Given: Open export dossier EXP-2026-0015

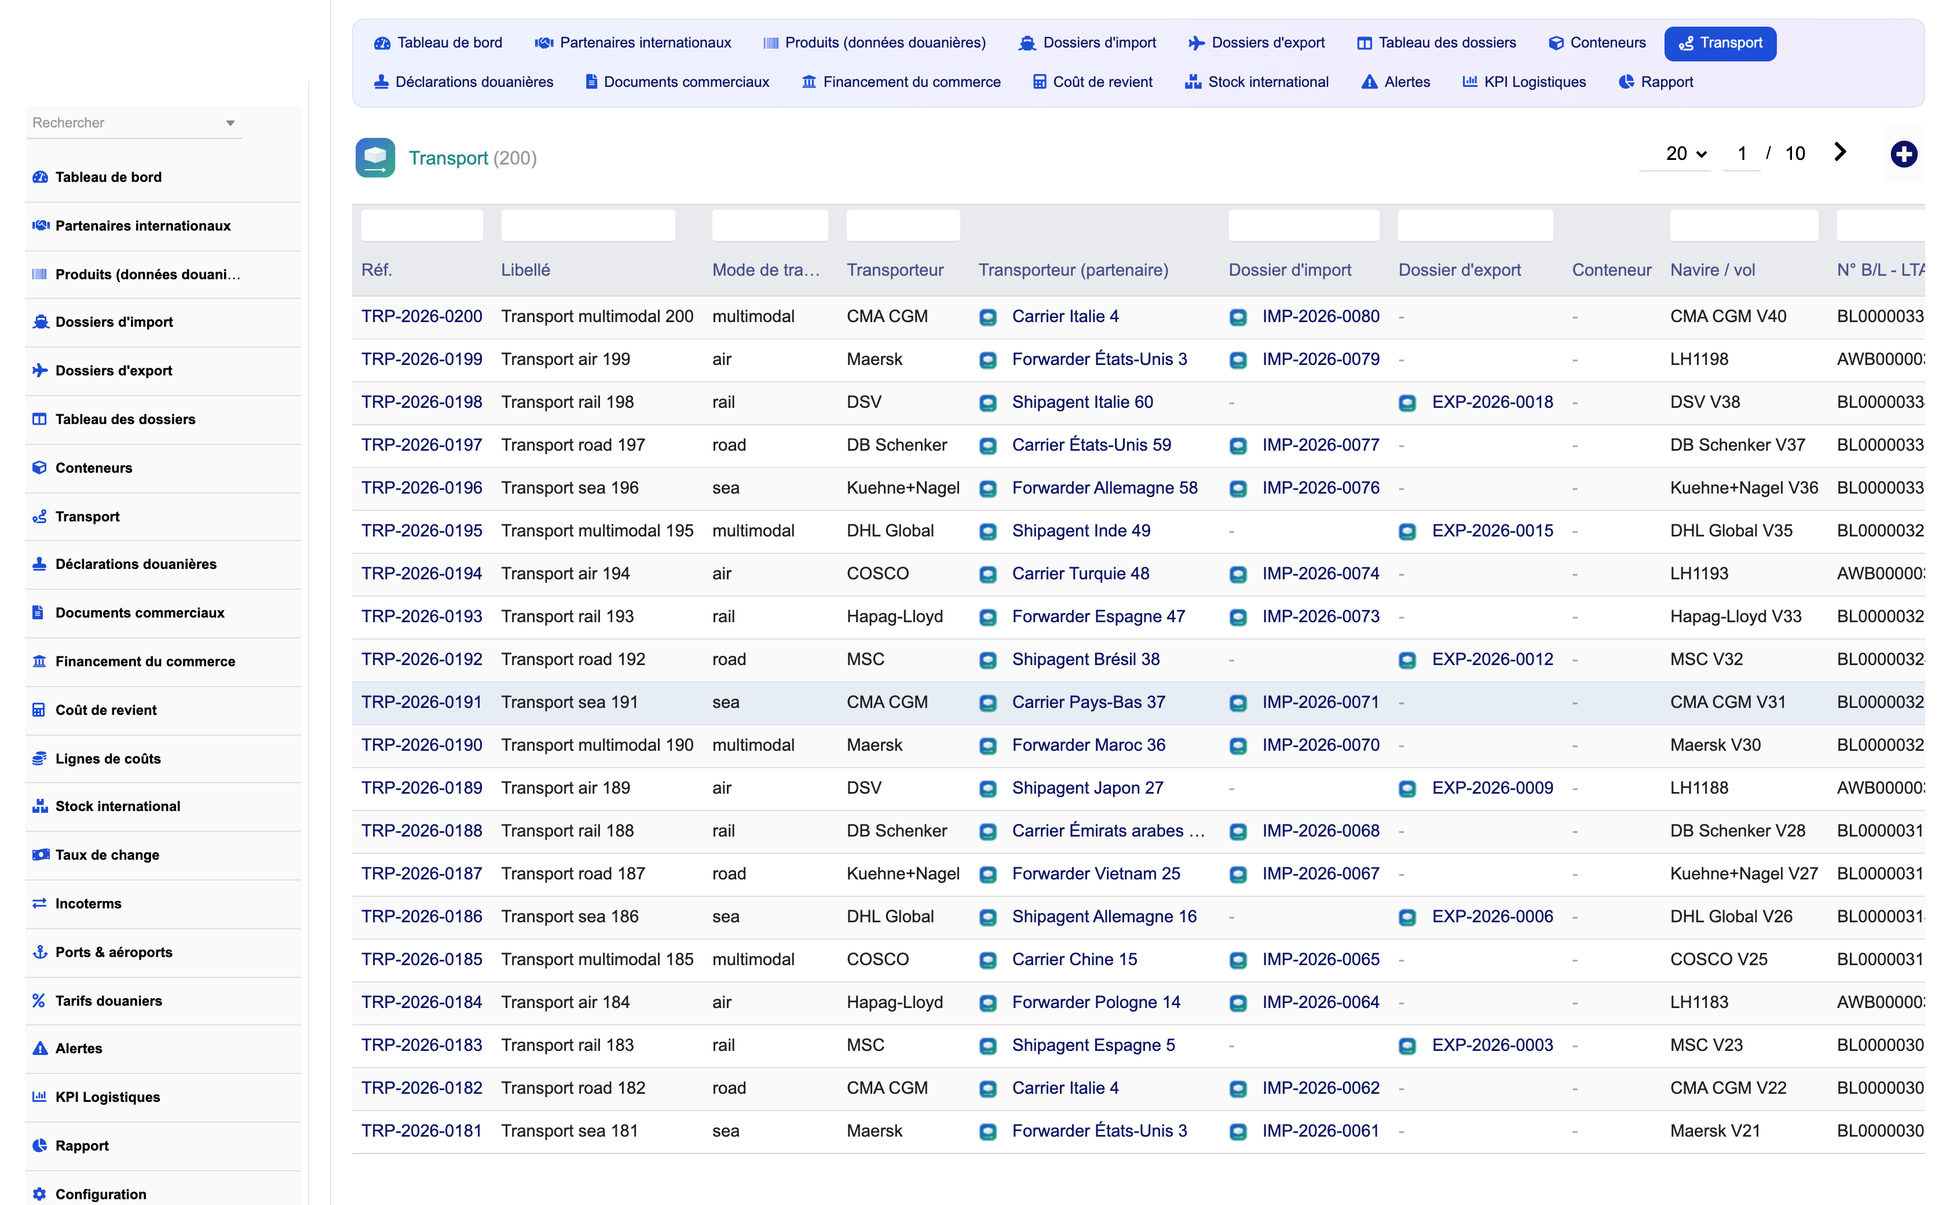Looking at the screenshot, I should point(1493,531).
